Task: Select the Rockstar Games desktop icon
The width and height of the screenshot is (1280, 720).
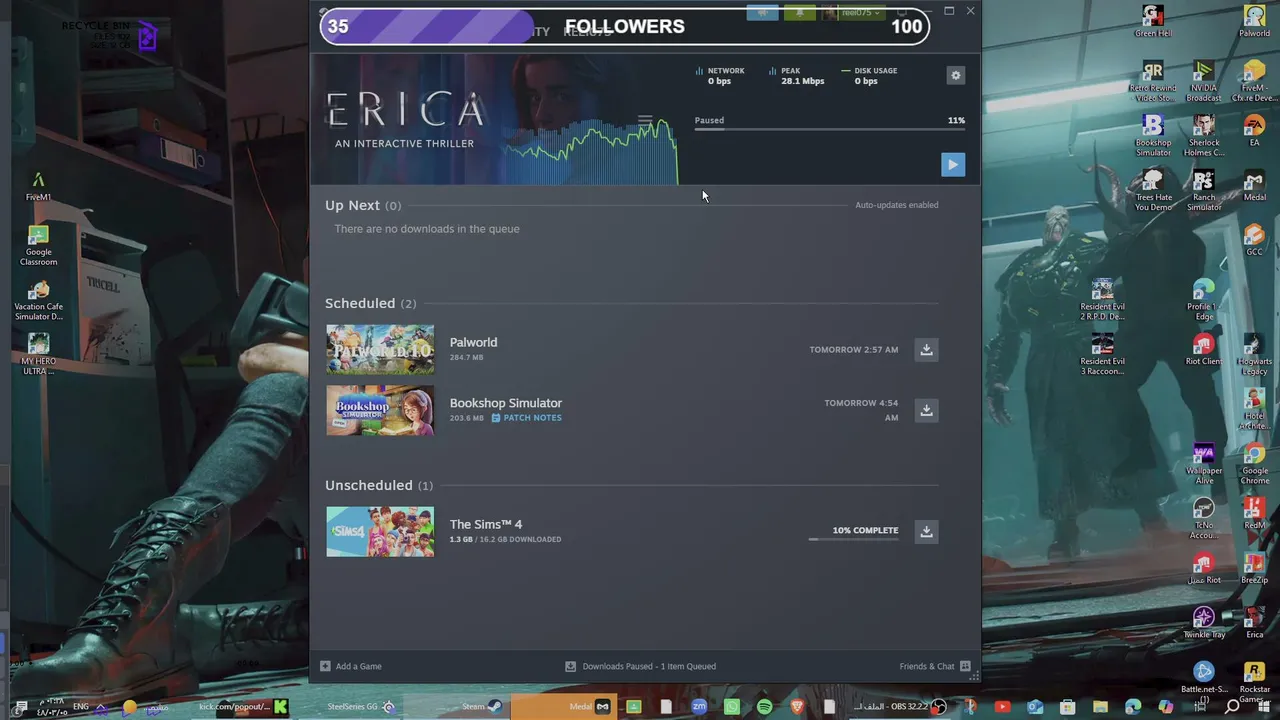Action: [1254, 681]
